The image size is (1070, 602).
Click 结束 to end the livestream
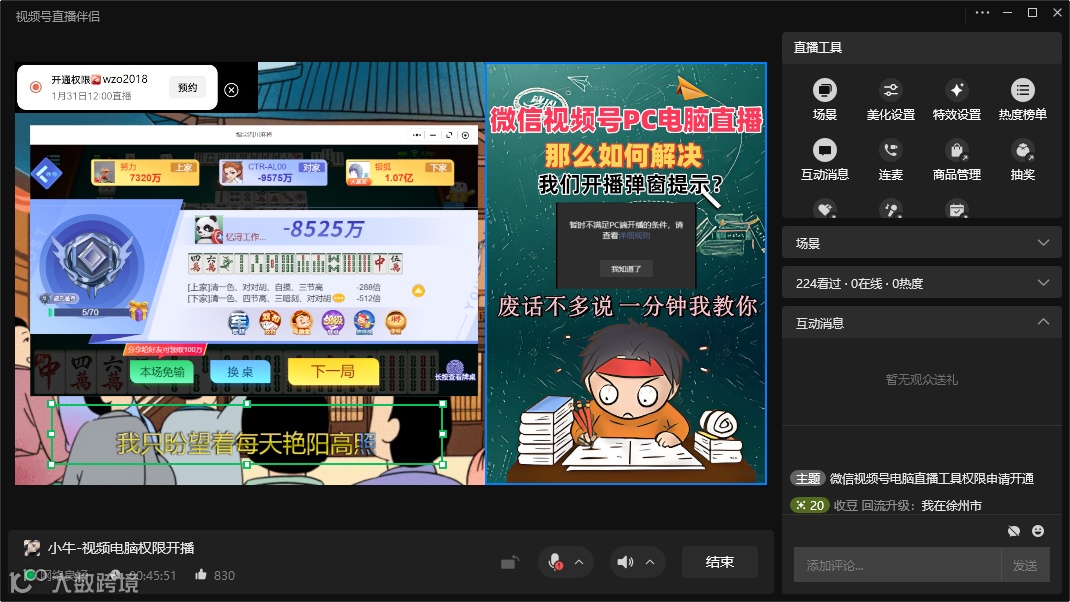tap(719, 562)
